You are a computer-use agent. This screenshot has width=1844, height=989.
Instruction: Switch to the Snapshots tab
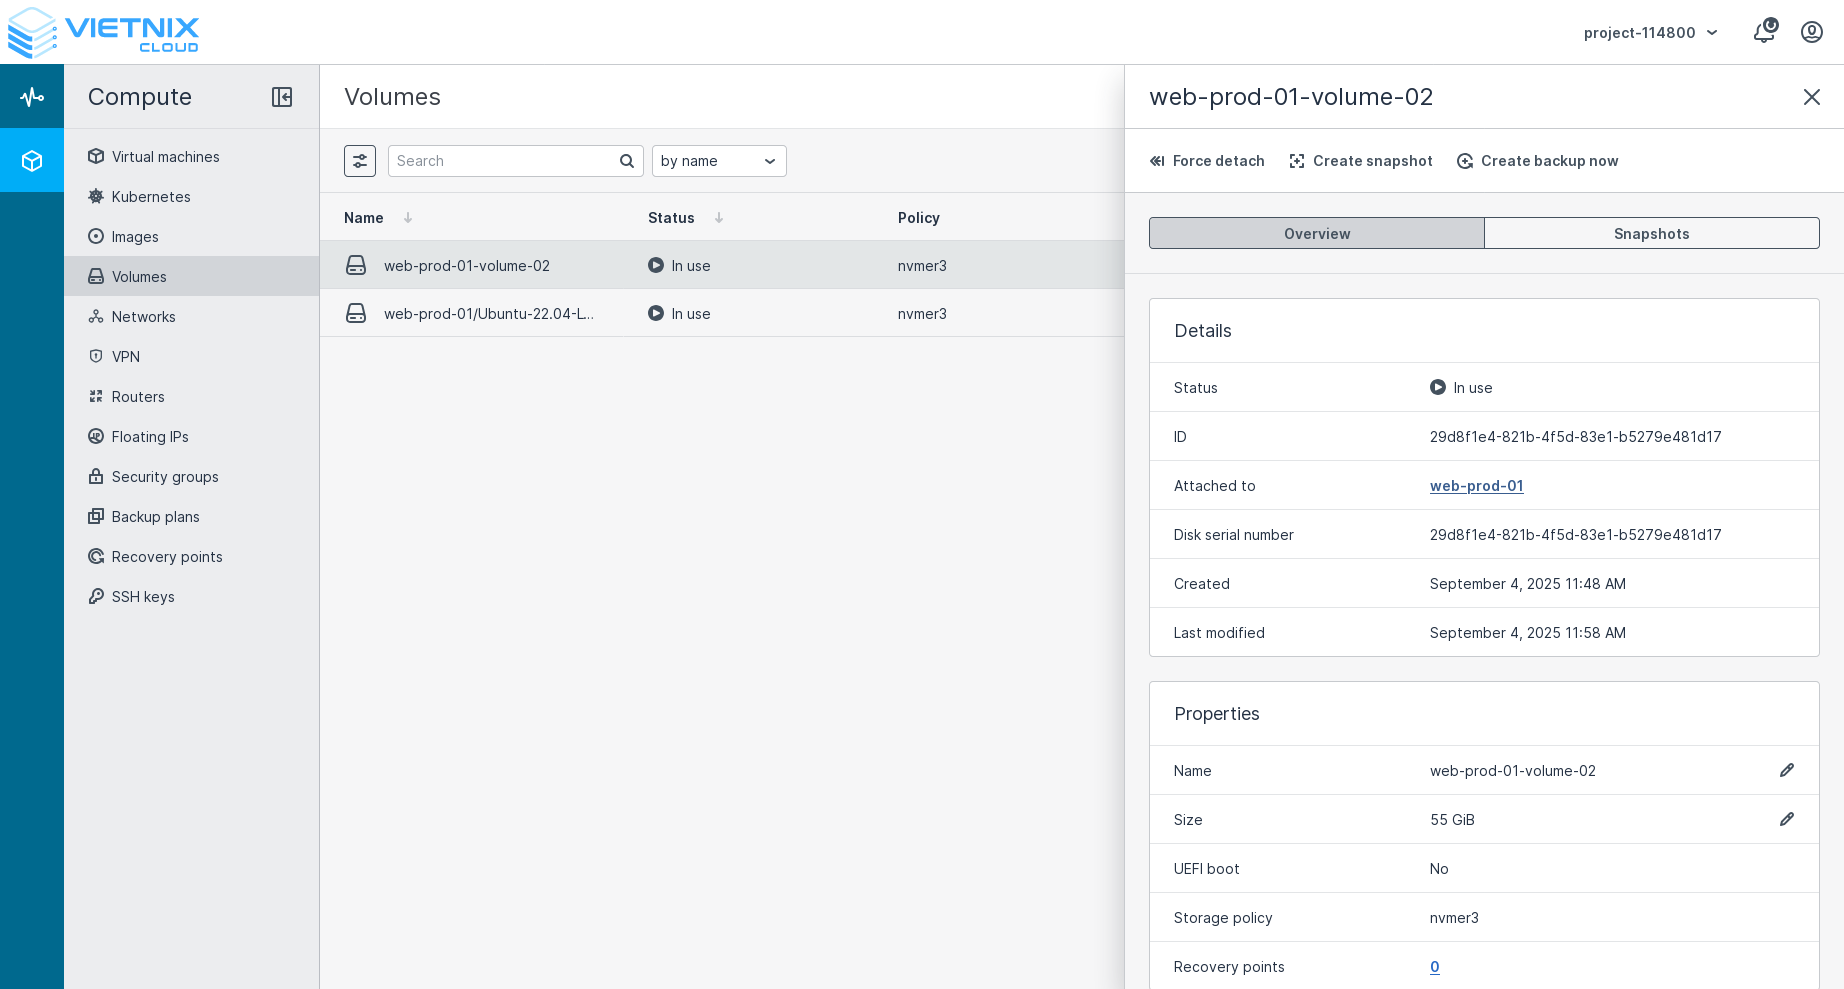coord(1651,233)
